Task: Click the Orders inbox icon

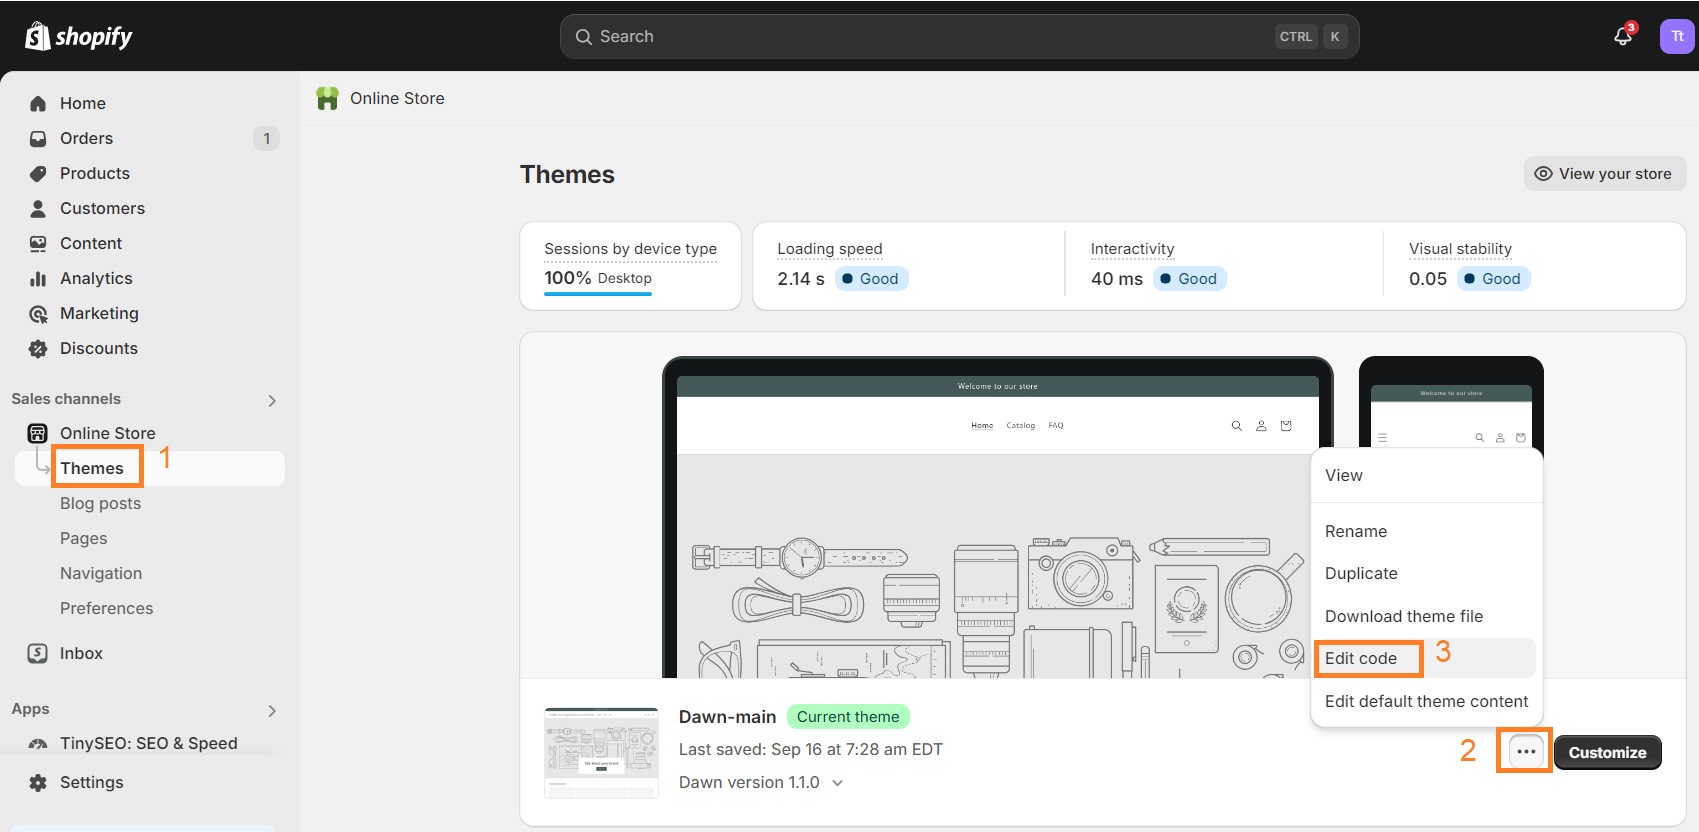Action: tap(38, 138)
